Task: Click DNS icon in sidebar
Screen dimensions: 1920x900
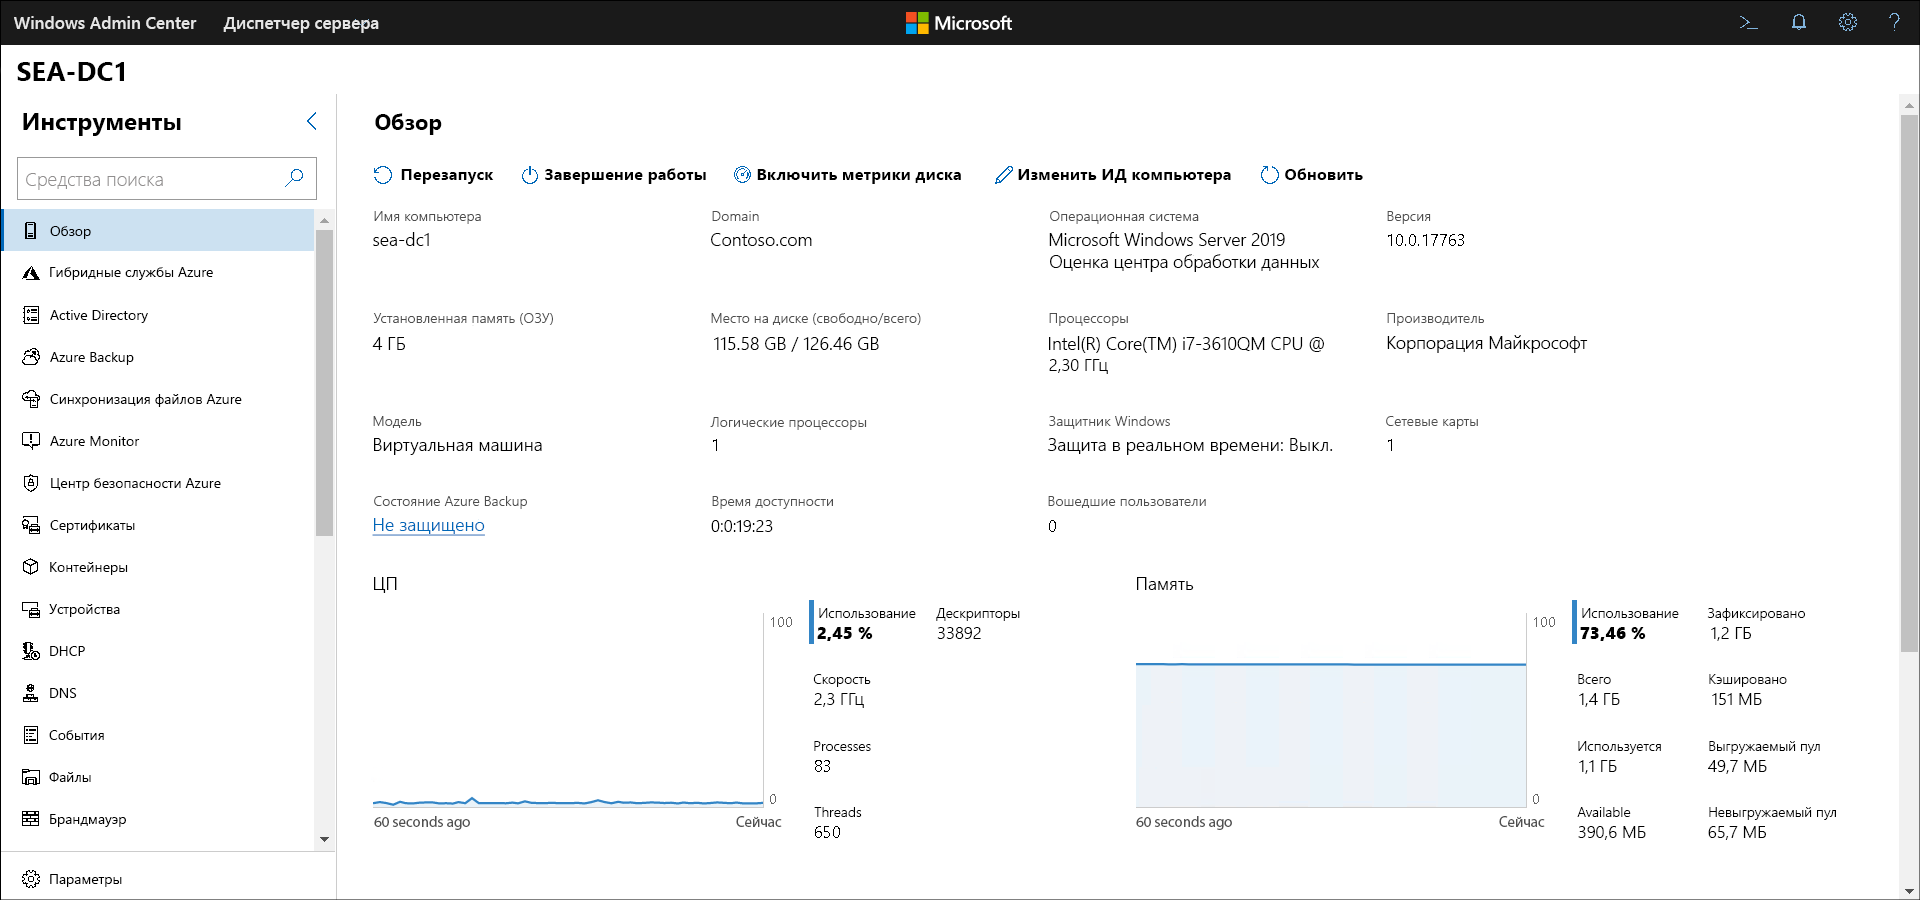Action: [31, 693]
